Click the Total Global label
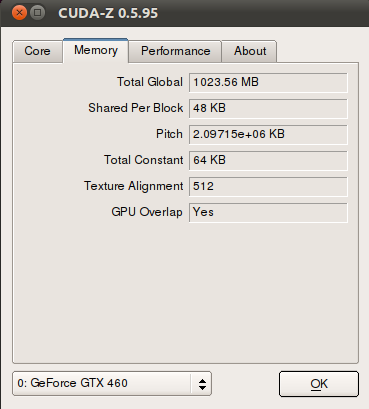369x409 pixels. pyautogui.click(x=150, y=82)
